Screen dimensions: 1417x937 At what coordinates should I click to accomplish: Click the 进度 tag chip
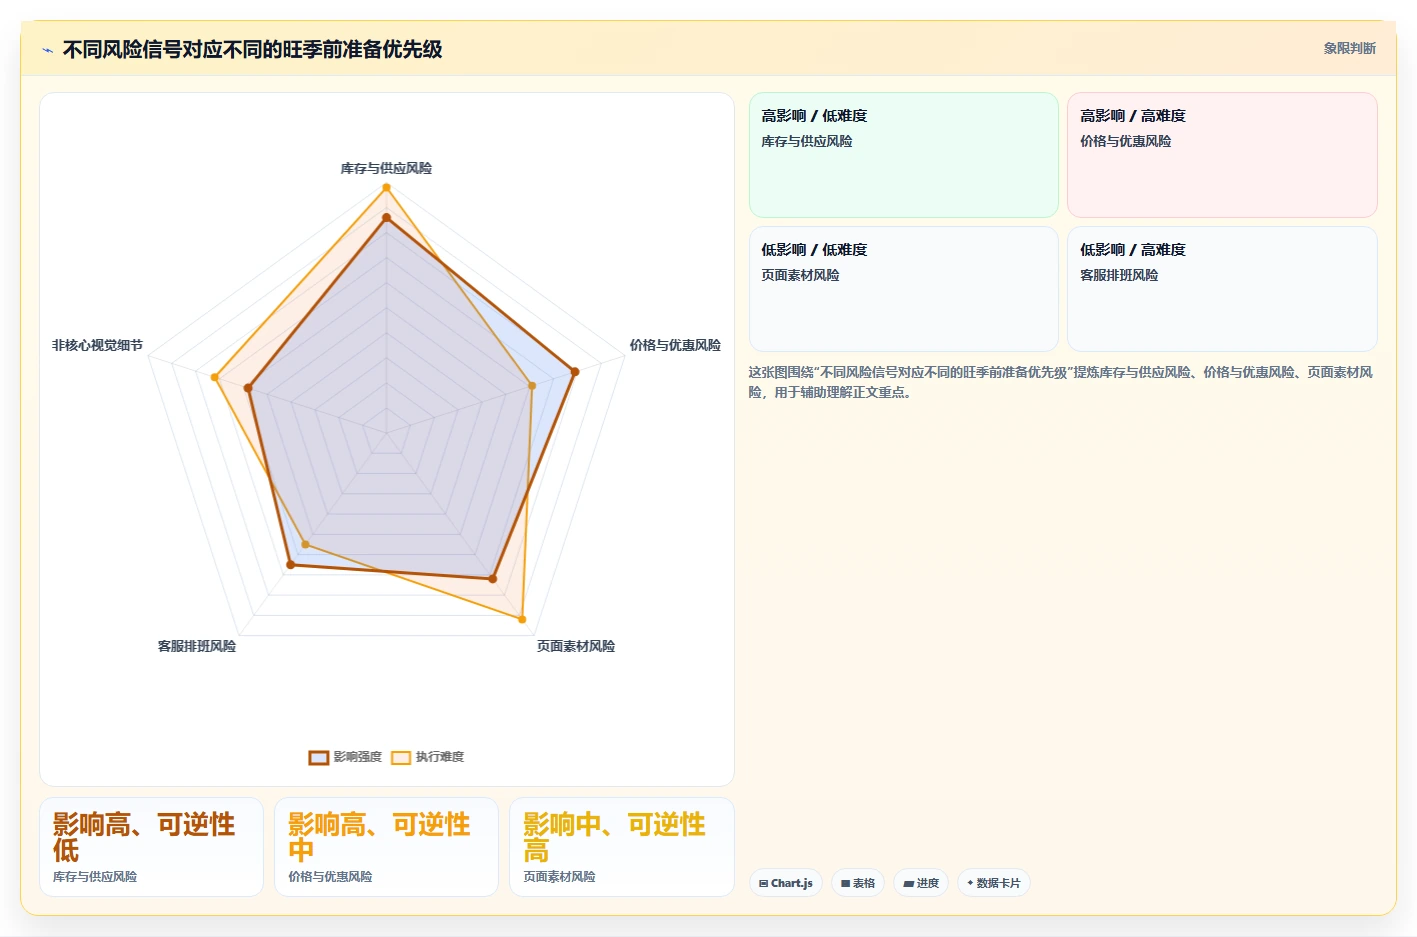point(921,883)
